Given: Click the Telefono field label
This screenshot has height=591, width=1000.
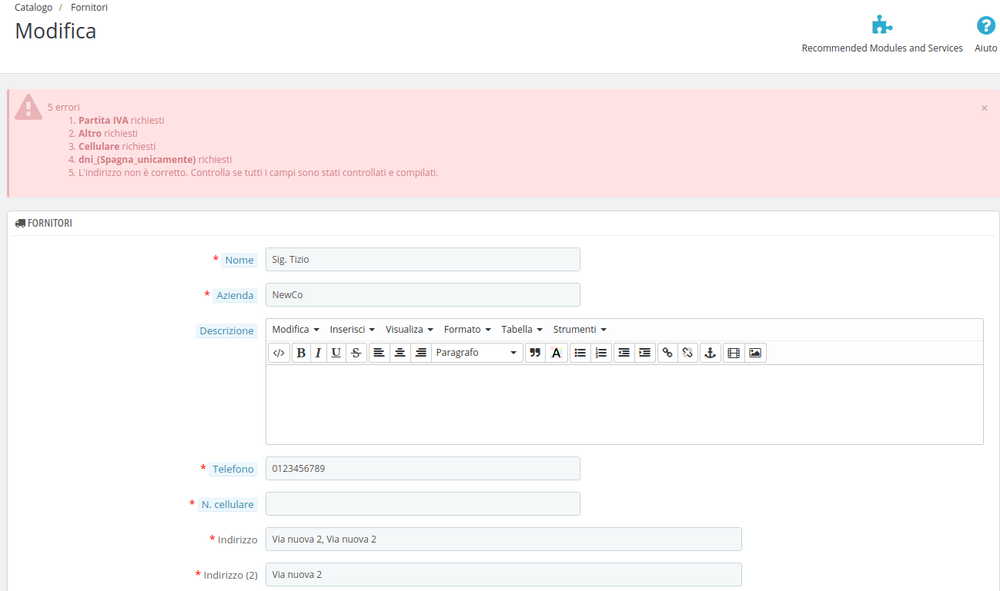Looking at the screenshot, I should click(233, 469).
